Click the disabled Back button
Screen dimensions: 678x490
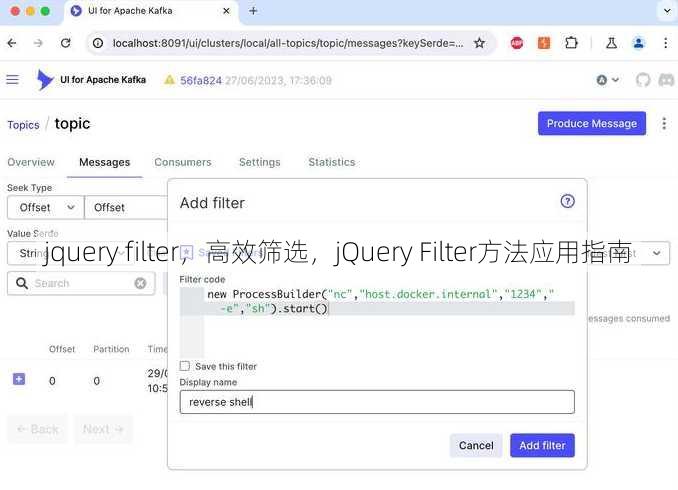pos(38,429)
